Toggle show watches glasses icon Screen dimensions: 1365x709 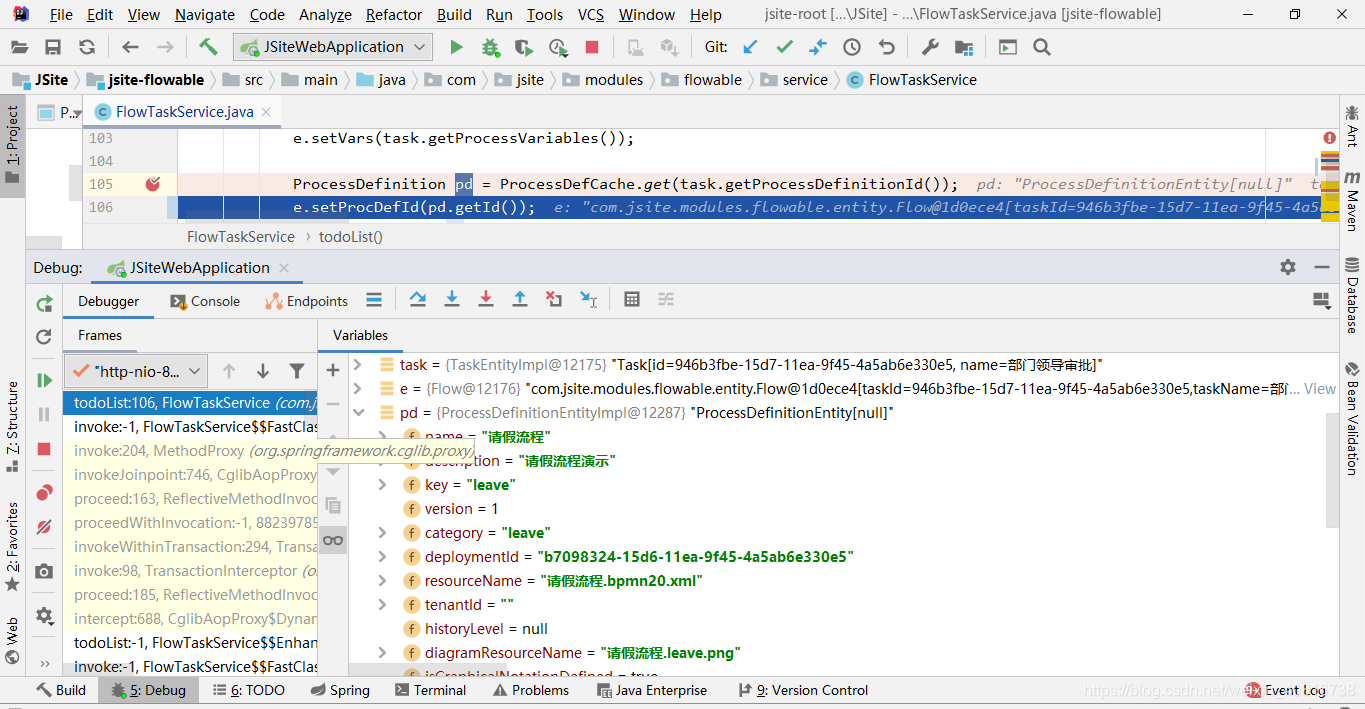333,540
